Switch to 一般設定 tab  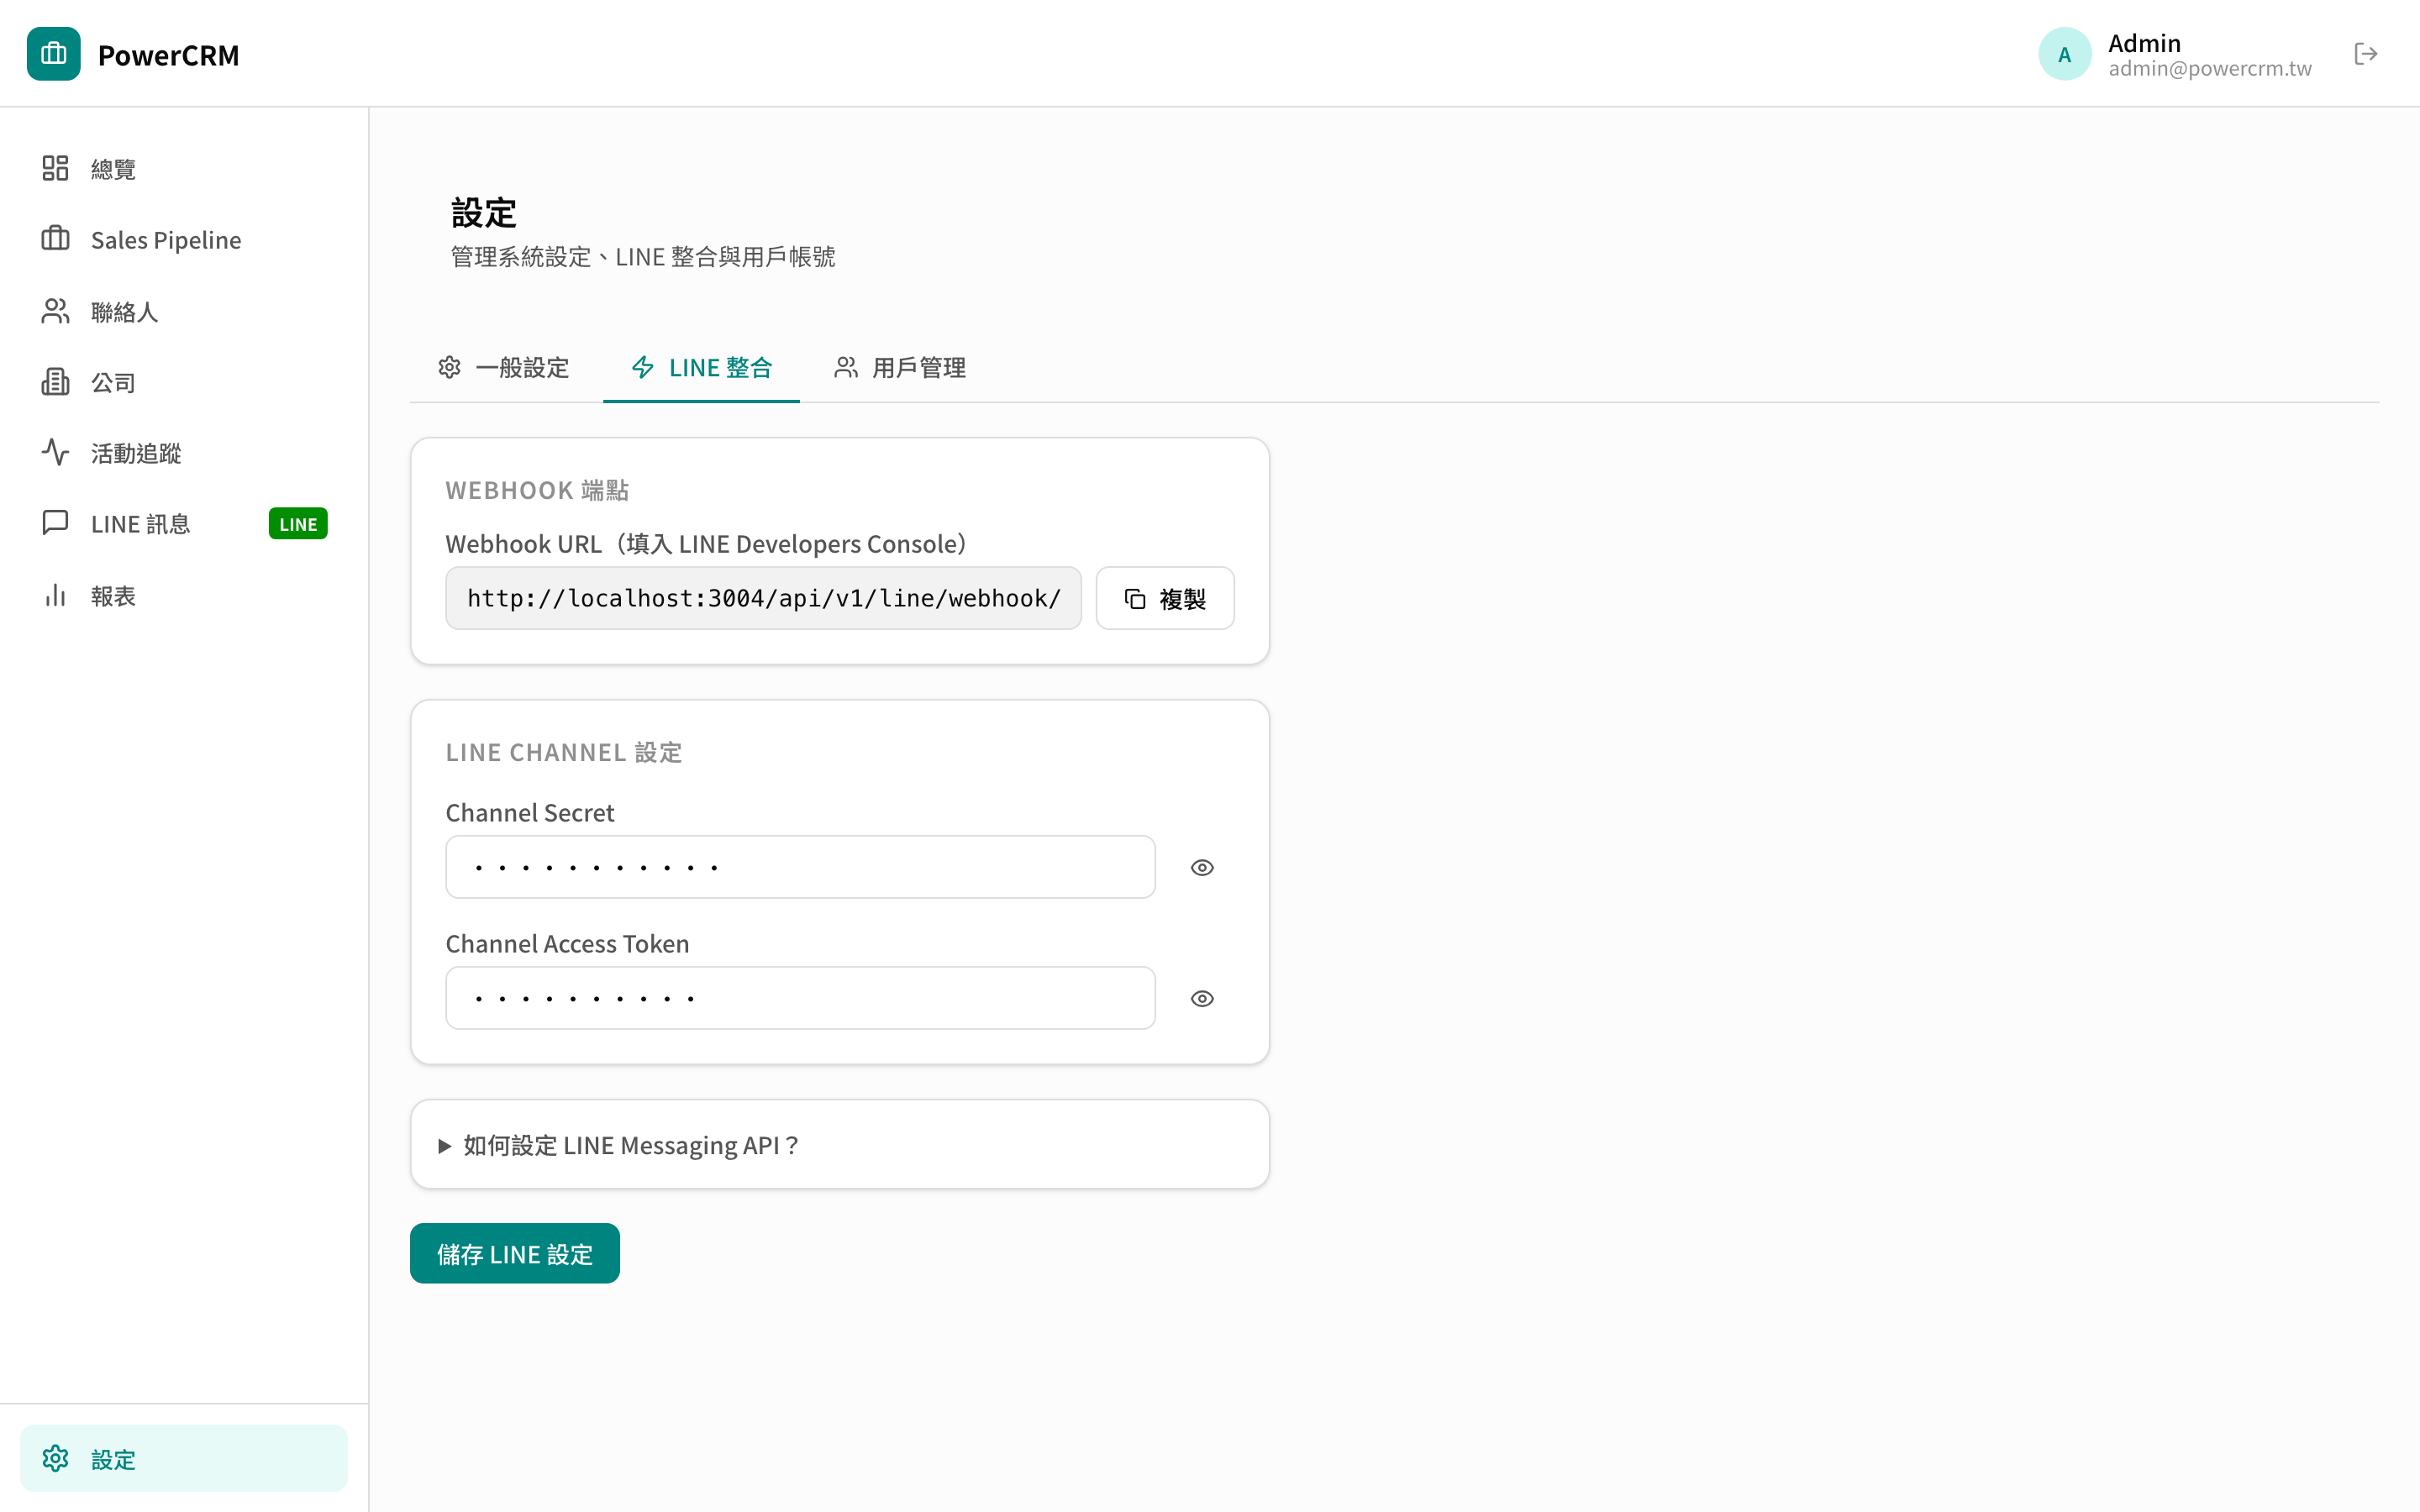coord(504,368)
